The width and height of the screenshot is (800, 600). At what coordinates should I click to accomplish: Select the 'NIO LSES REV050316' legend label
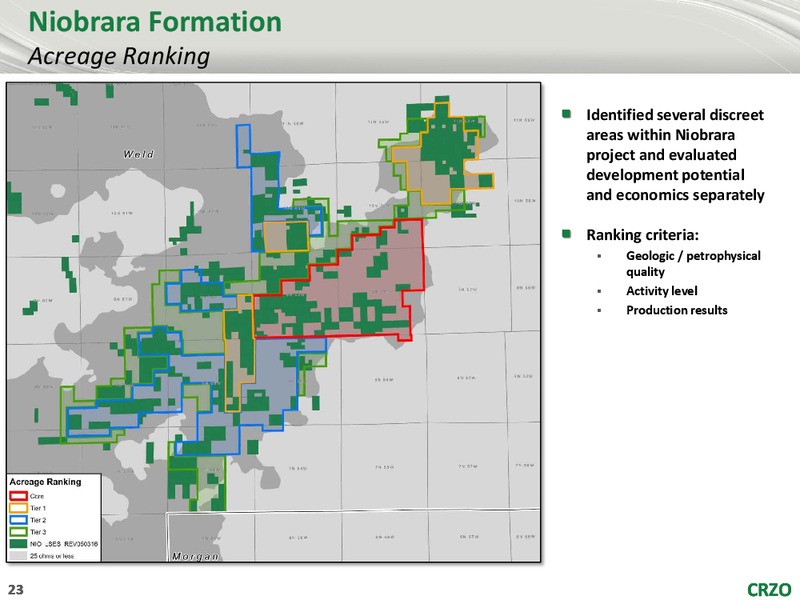coord(64,544)
